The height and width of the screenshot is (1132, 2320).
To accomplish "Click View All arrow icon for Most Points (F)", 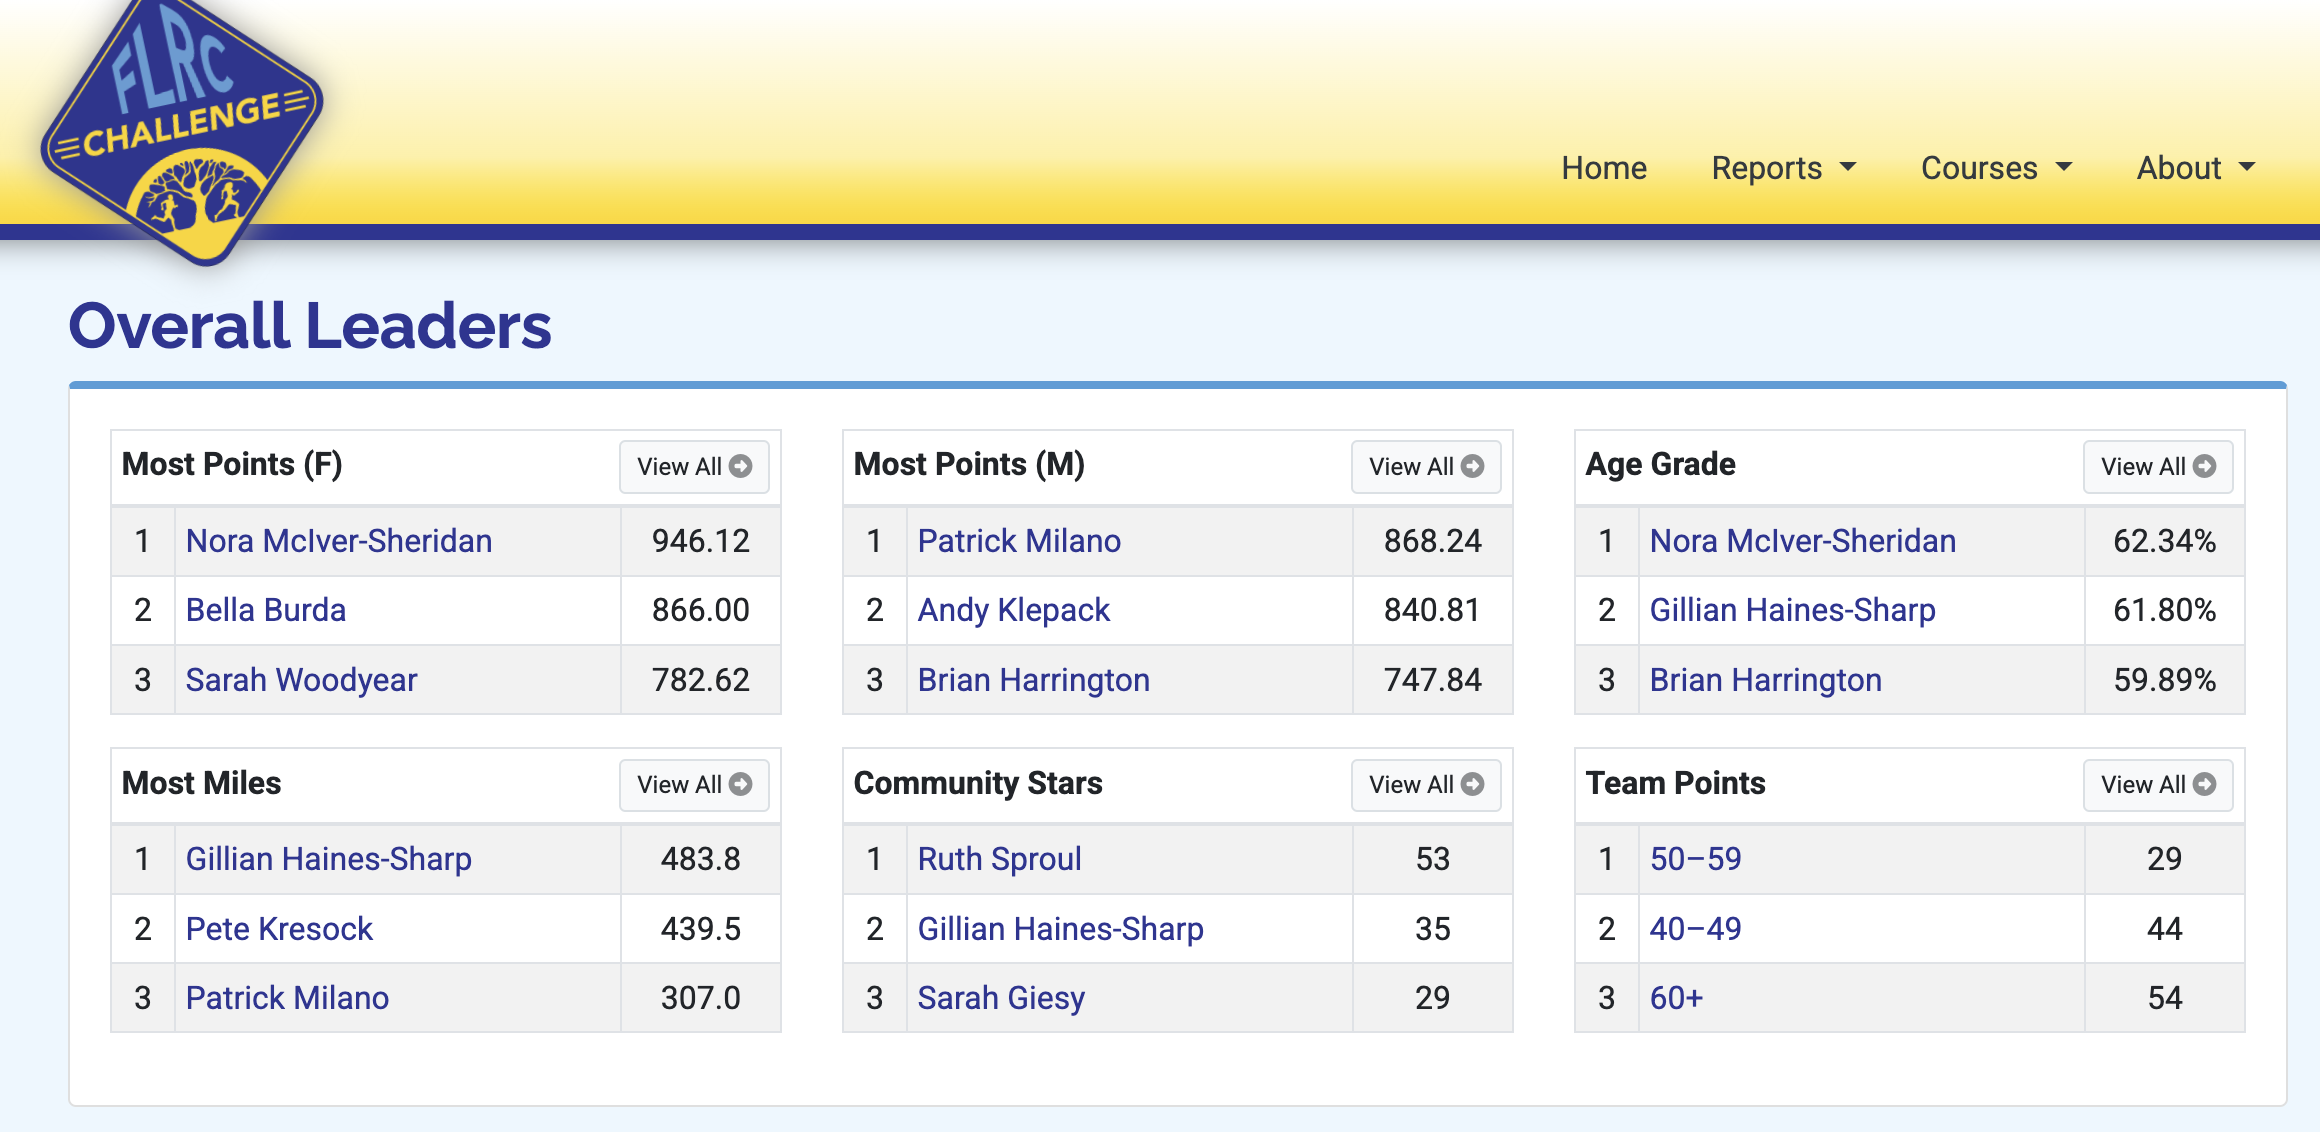I will pyautogui.click(x=741, y=466).
